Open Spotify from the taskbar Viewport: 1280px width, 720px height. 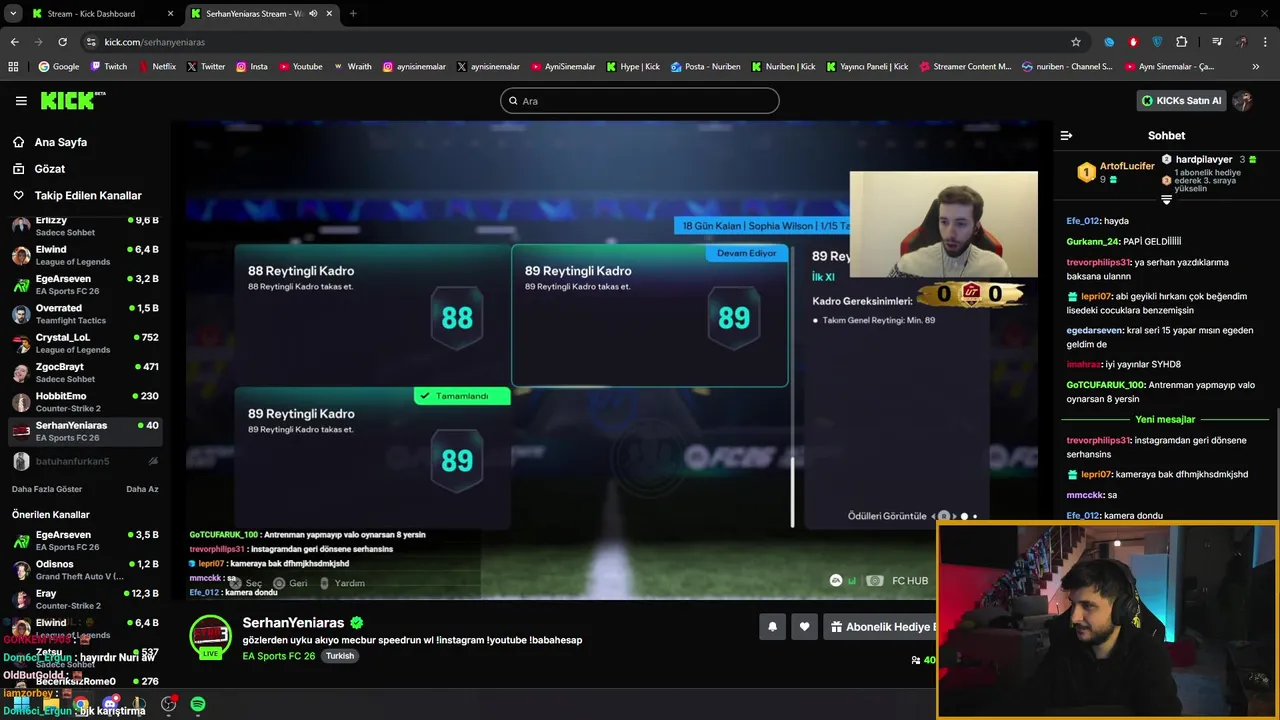click(x=198, y=704)
